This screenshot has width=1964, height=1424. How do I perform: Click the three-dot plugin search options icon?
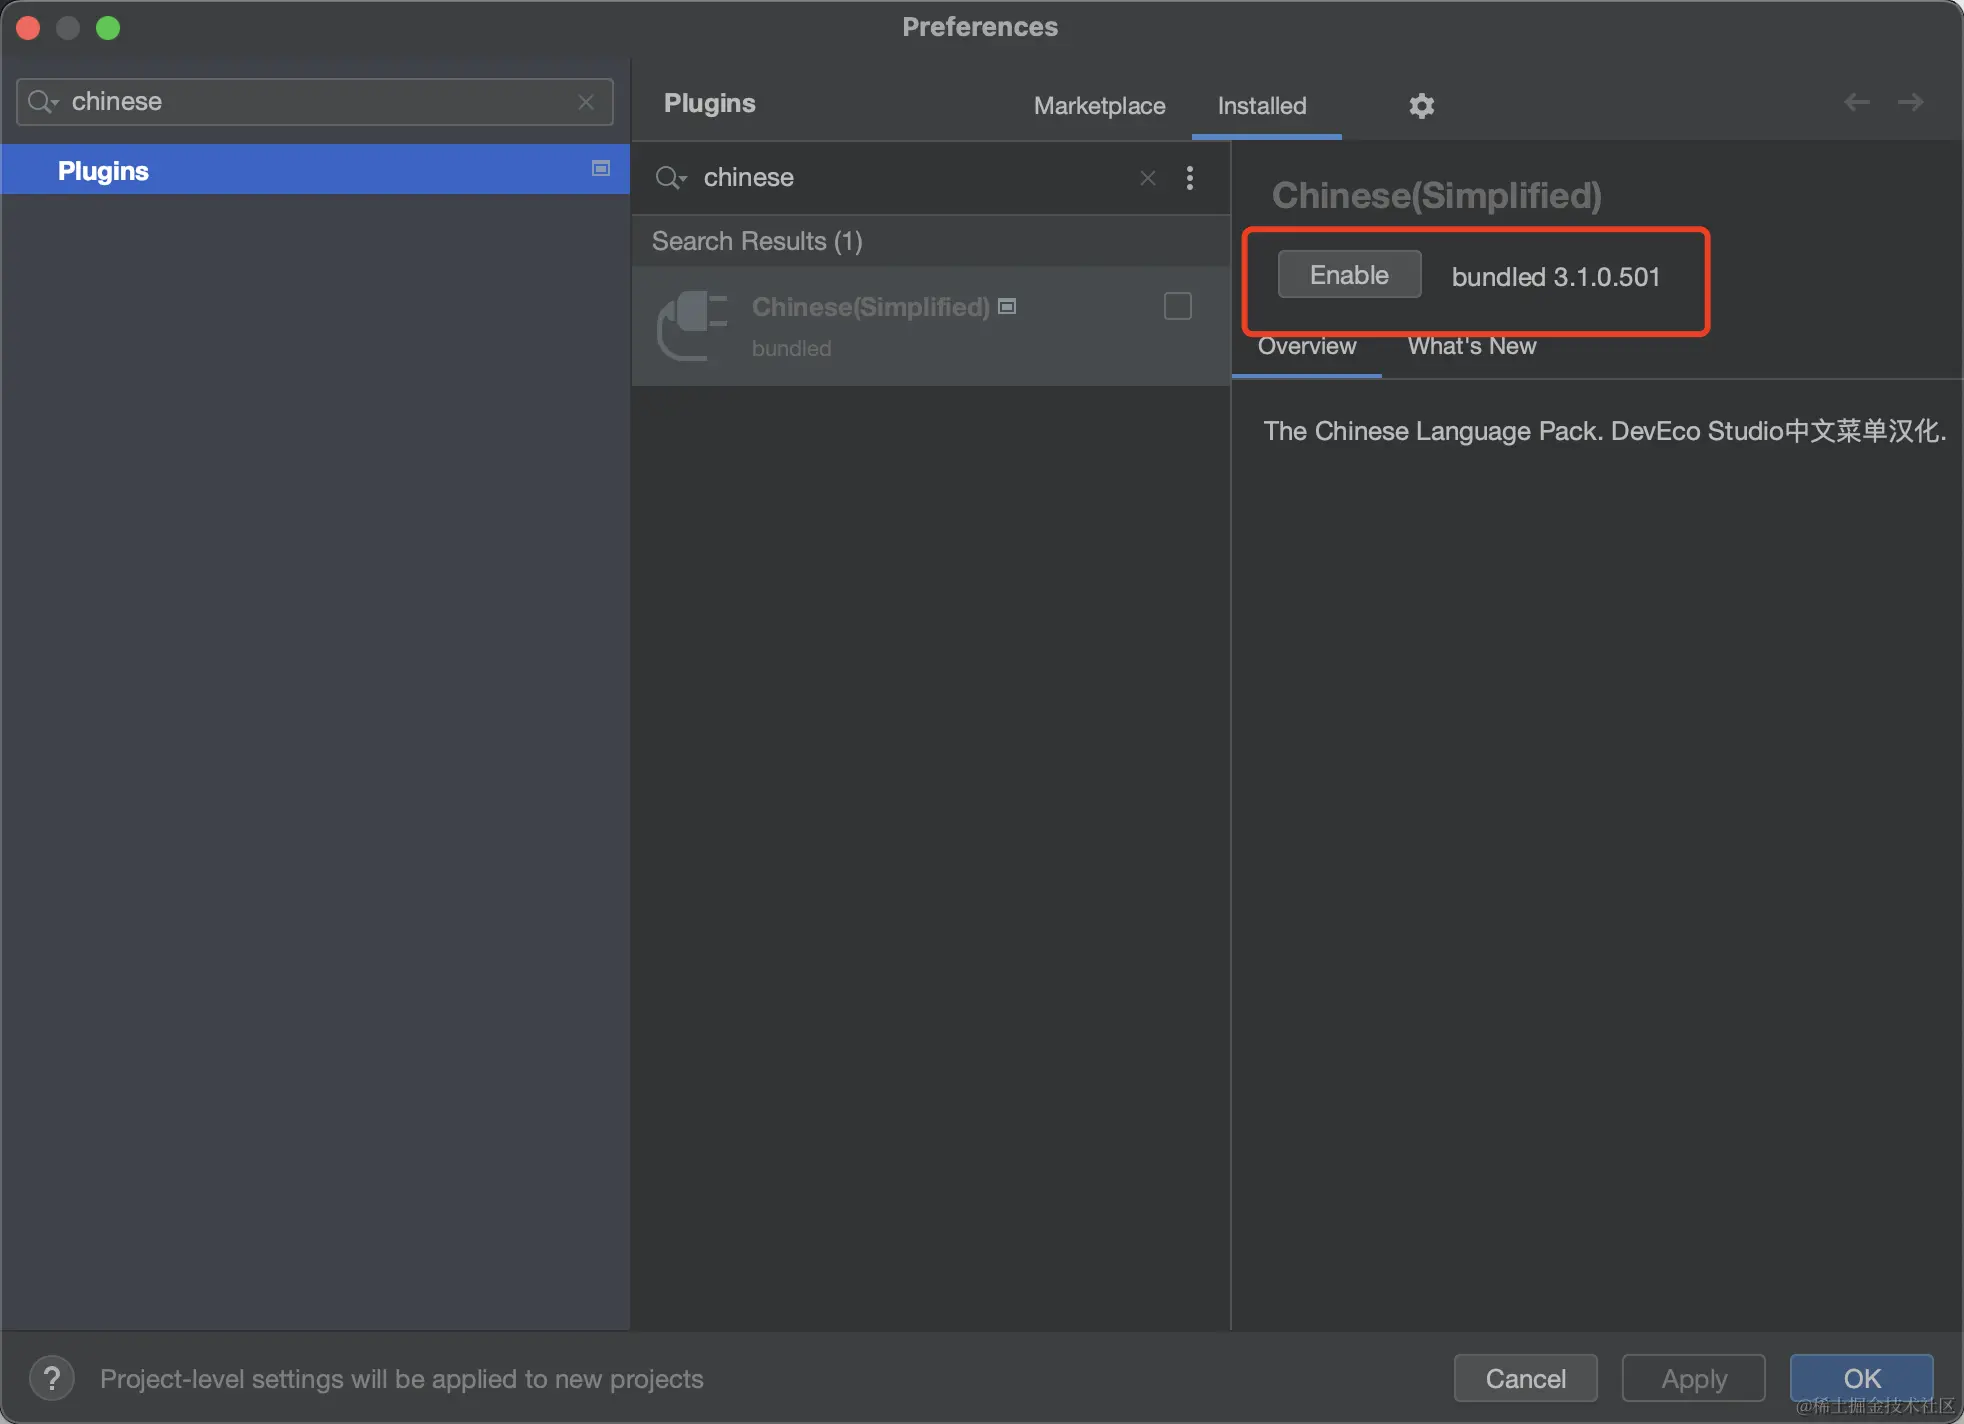1189,178
